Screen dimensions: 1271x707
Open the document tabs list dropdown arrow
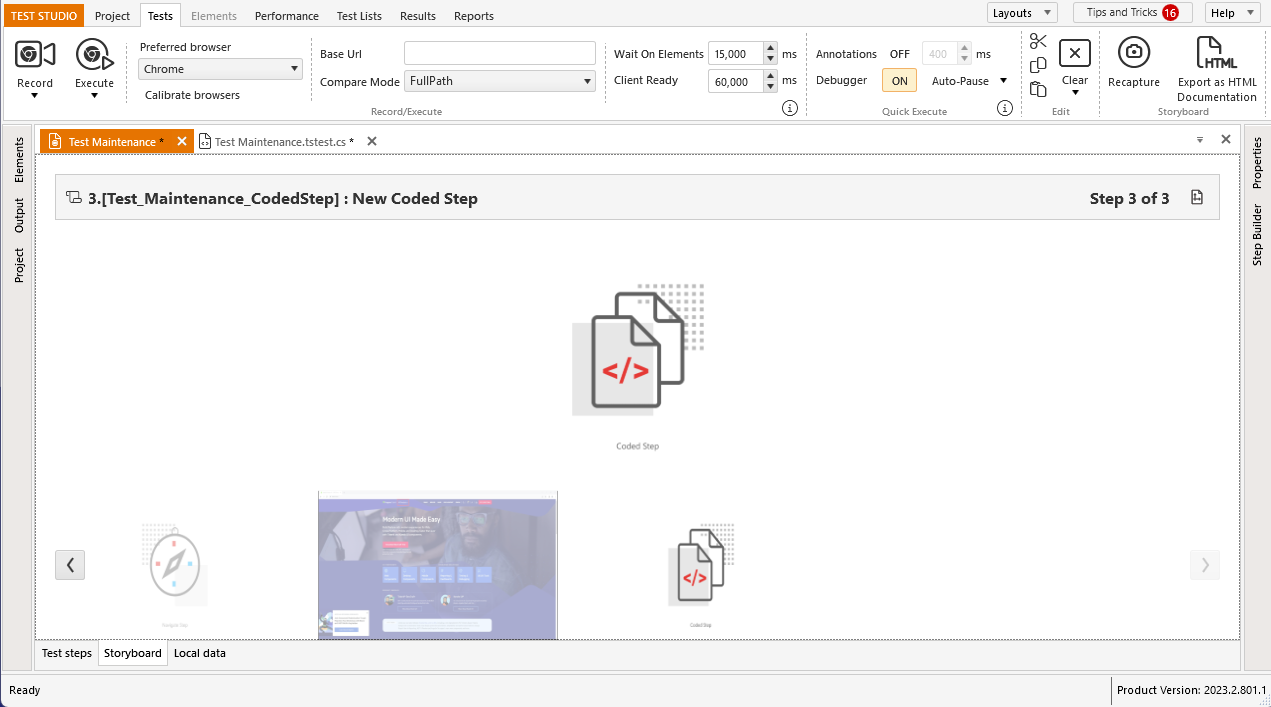click(x=1200, y=141)
